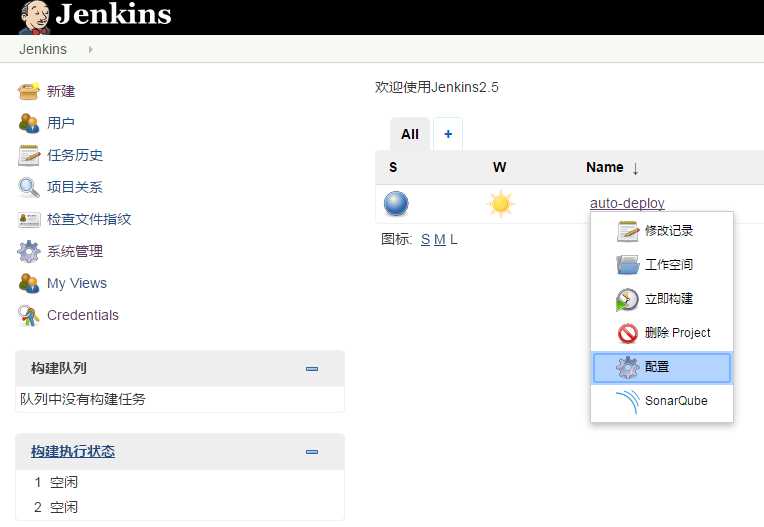This screenshot has height=527, width=764.
Task: Open the 检查文件指纹 link
Action: point(89,219)
